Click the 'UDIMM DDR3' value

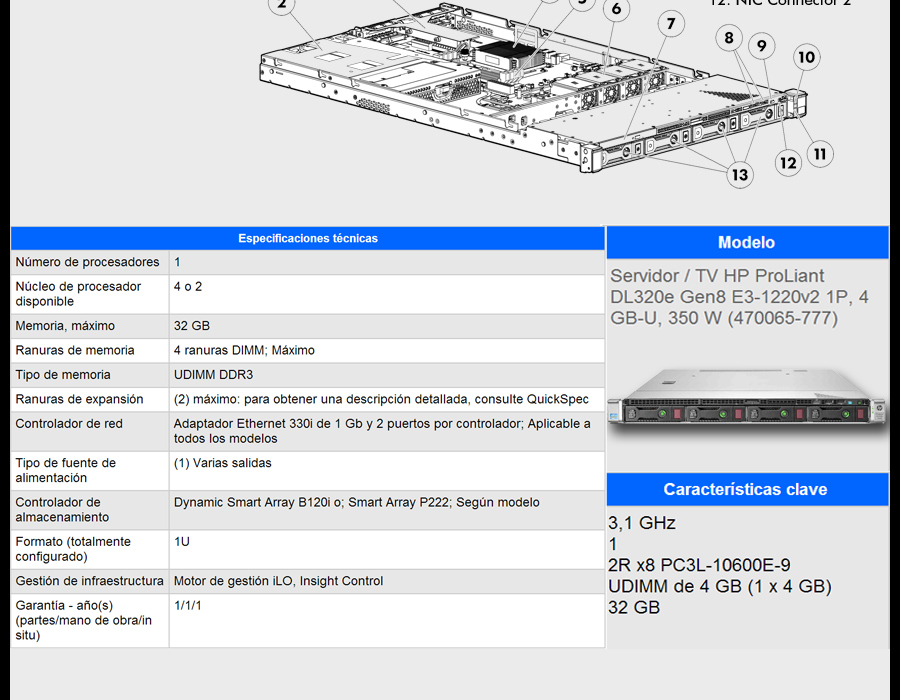pyautogui.click(x=214, y=375)
